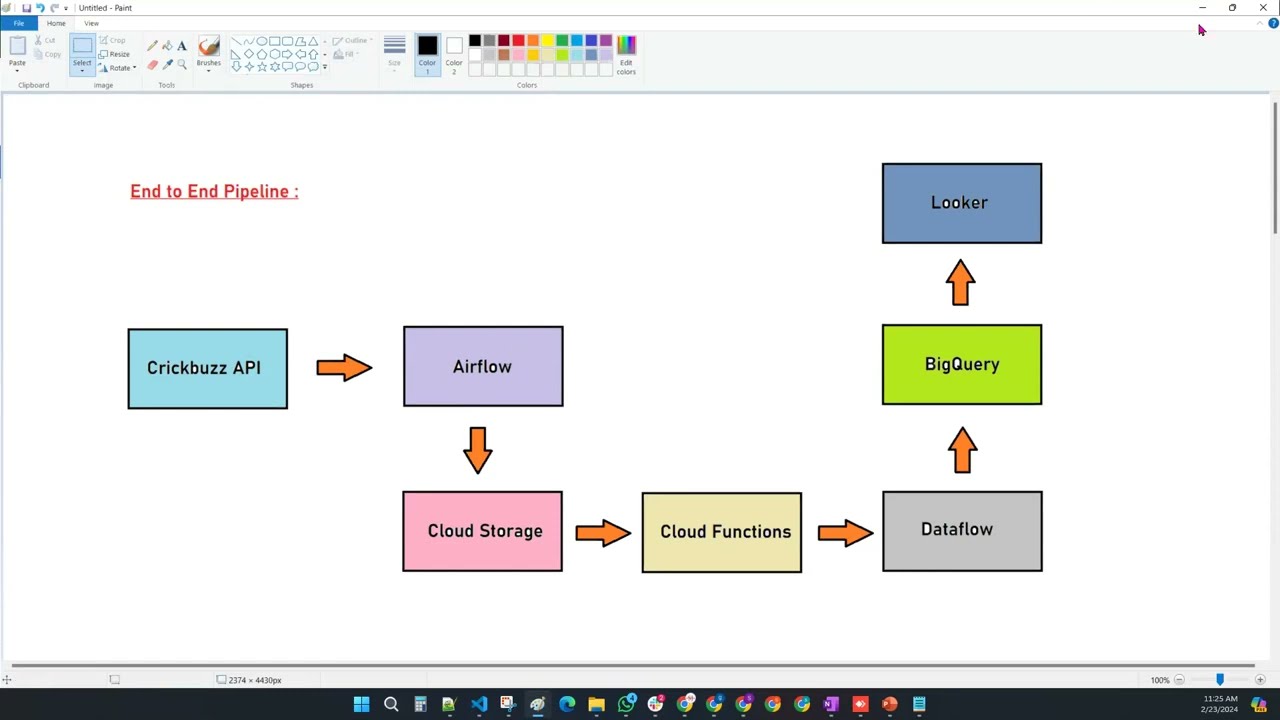Click the Paste clipboard icon
The image size is (1280, 720).
(x=17, y=46)
